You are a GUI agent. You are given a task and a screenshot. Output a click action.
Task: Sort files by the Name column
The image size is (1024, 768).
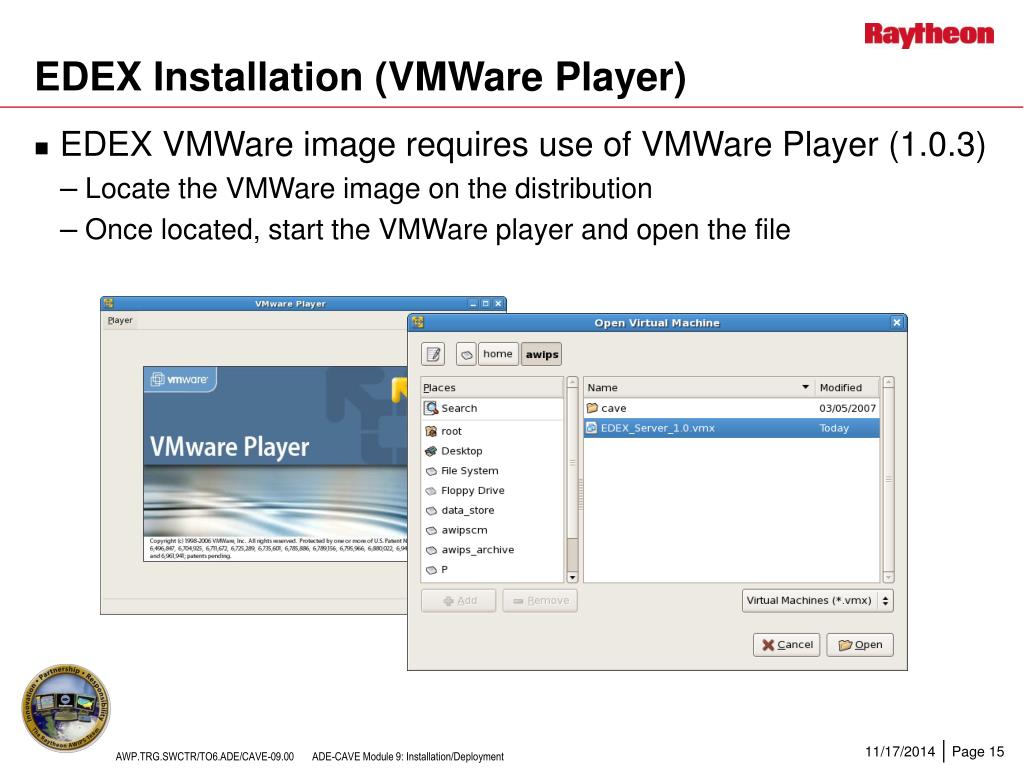coord(699,387)
